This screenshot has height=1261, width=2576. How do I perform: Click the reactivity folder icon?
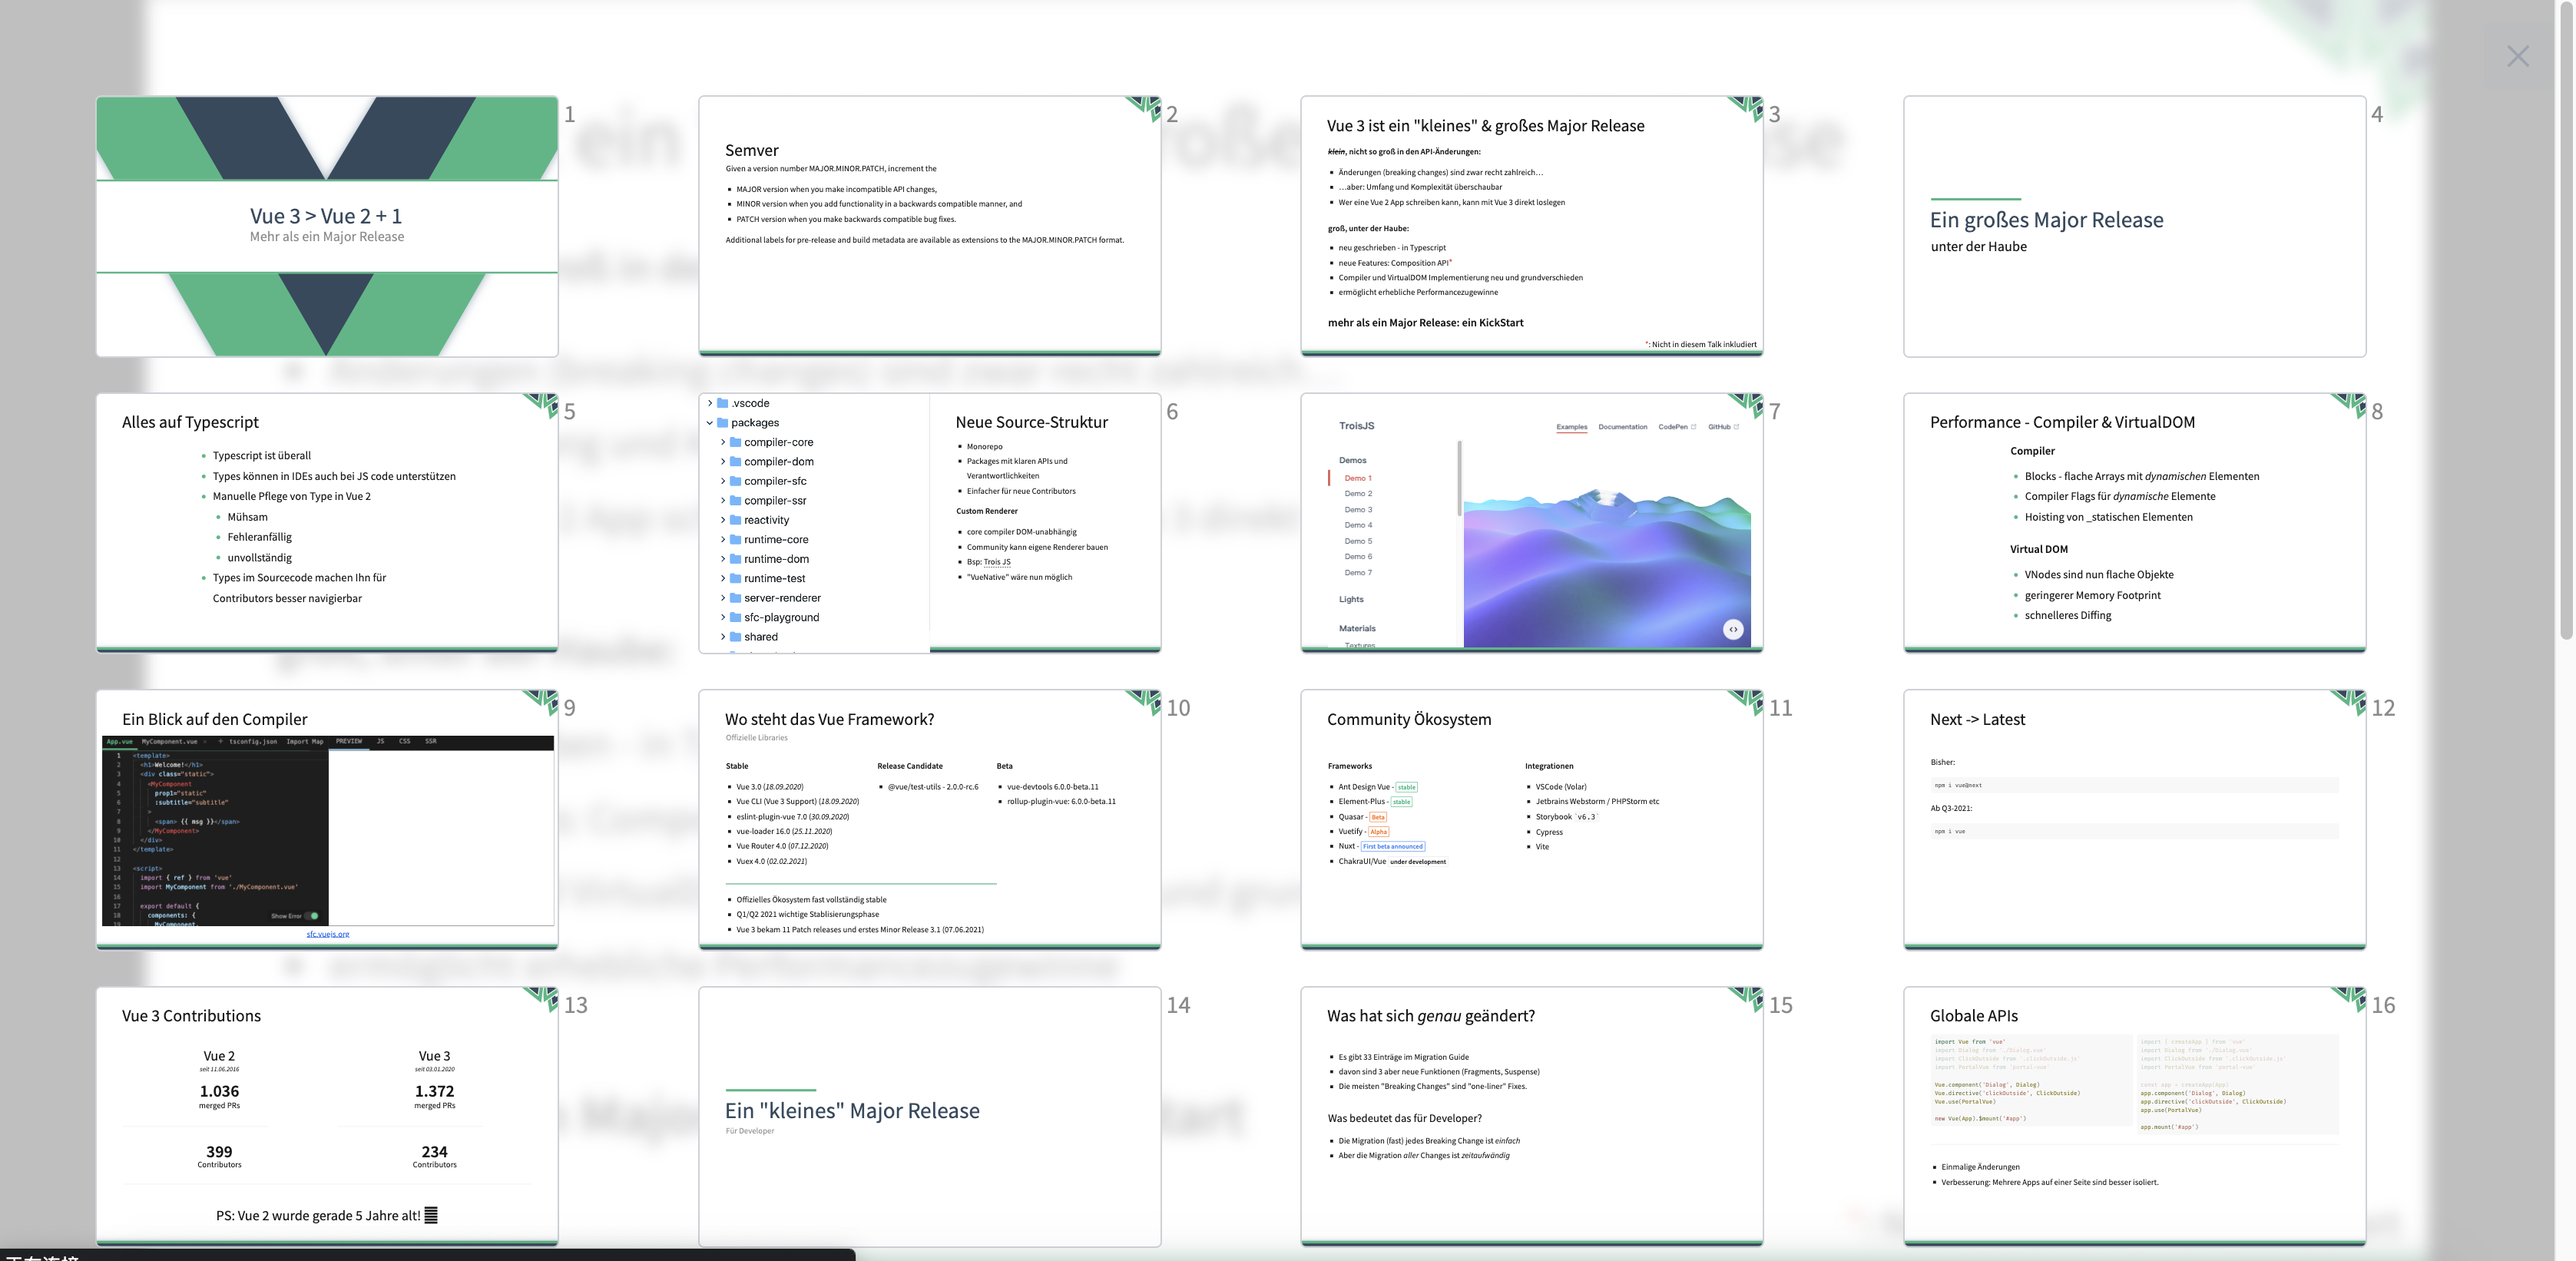[x=736, y=520]
